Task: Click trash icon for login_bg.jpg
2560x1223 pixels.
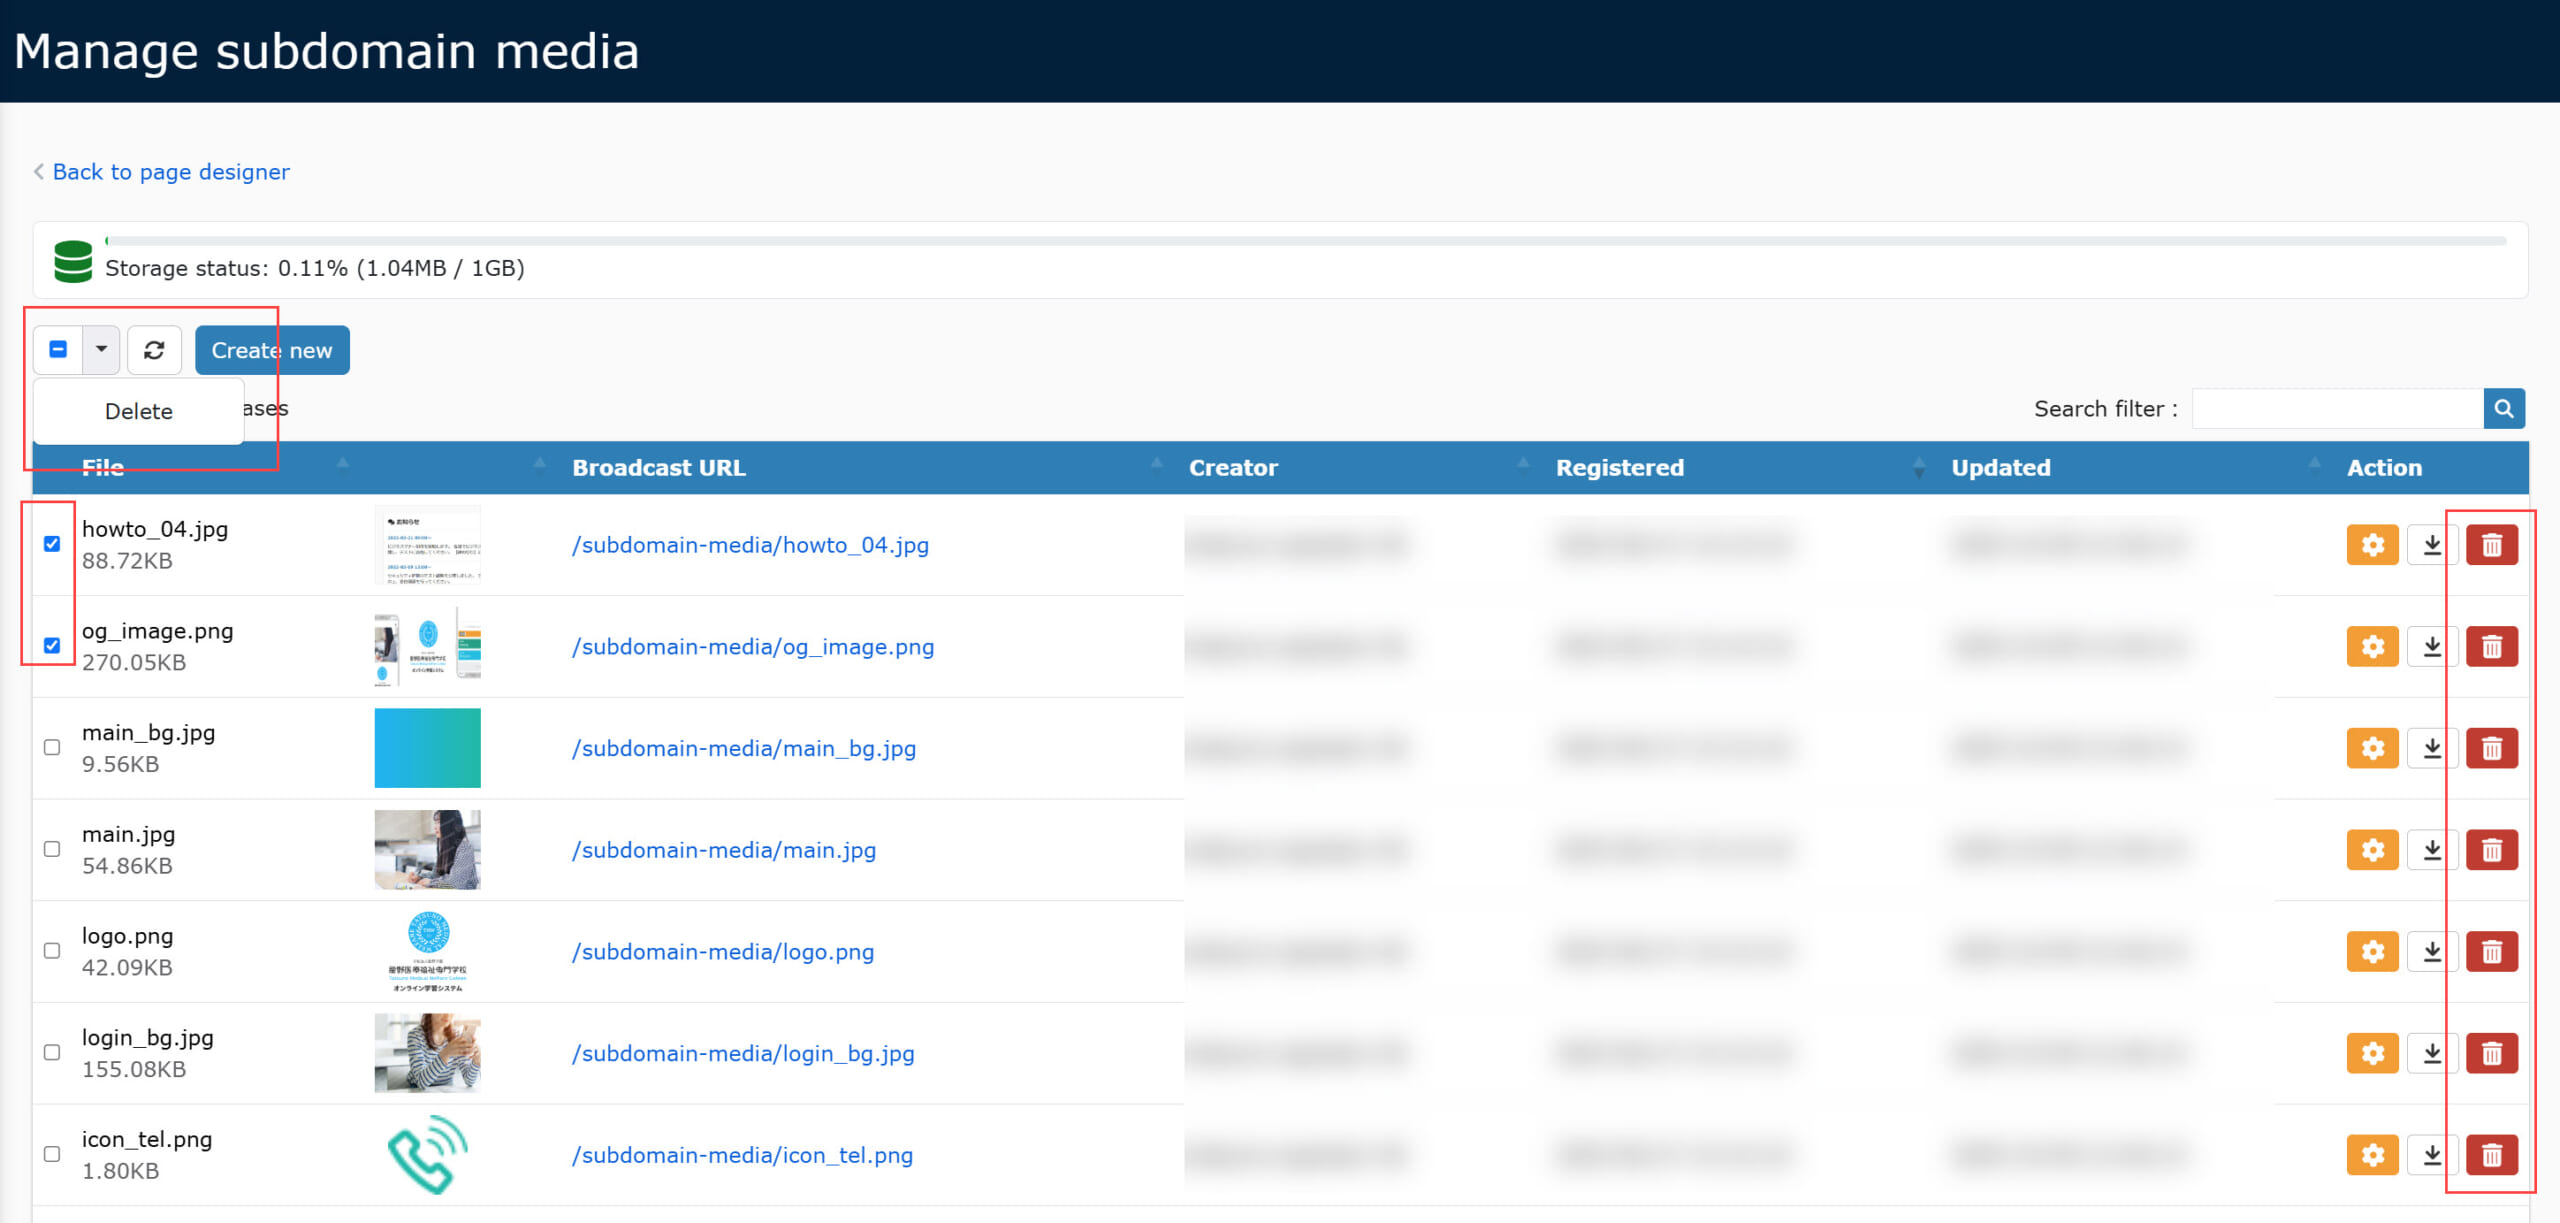Action: tap(2491, 1053)
